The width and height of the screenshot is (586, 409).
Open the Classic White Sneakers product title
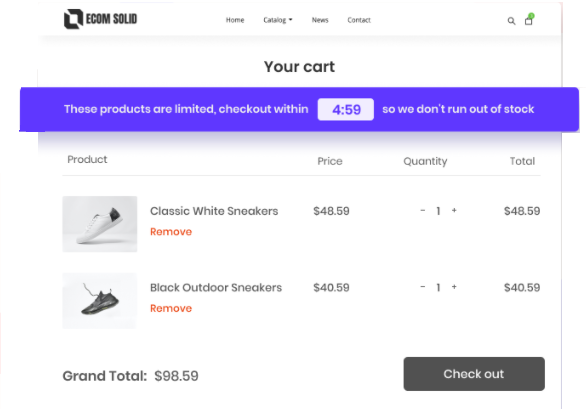(x=214, y=211)
